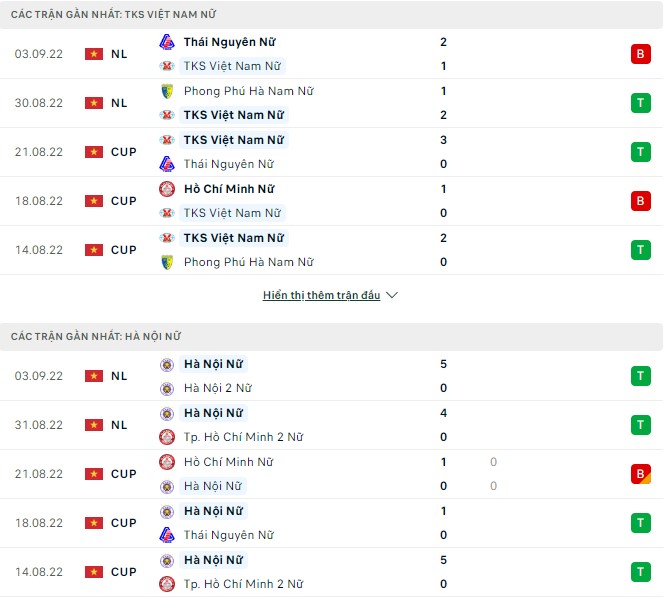This screenshot has width=667, height=597.
Task: Click green T badge for TKS 21.08.22 match
Action: [640, 152]
